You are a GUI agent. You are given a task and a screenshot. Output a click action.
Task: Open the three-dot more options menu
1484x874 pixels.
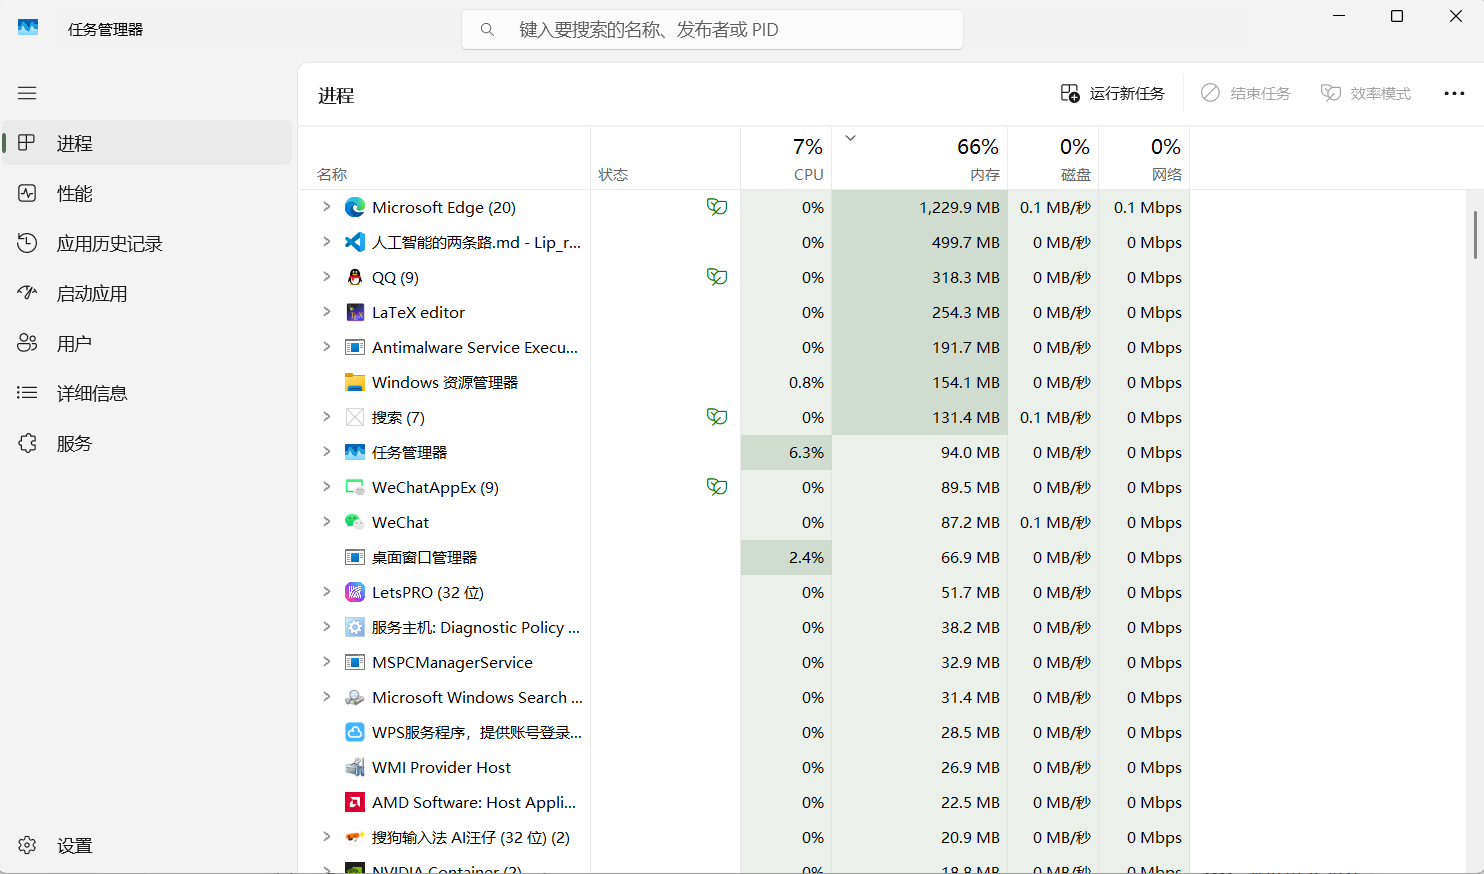1454,93
